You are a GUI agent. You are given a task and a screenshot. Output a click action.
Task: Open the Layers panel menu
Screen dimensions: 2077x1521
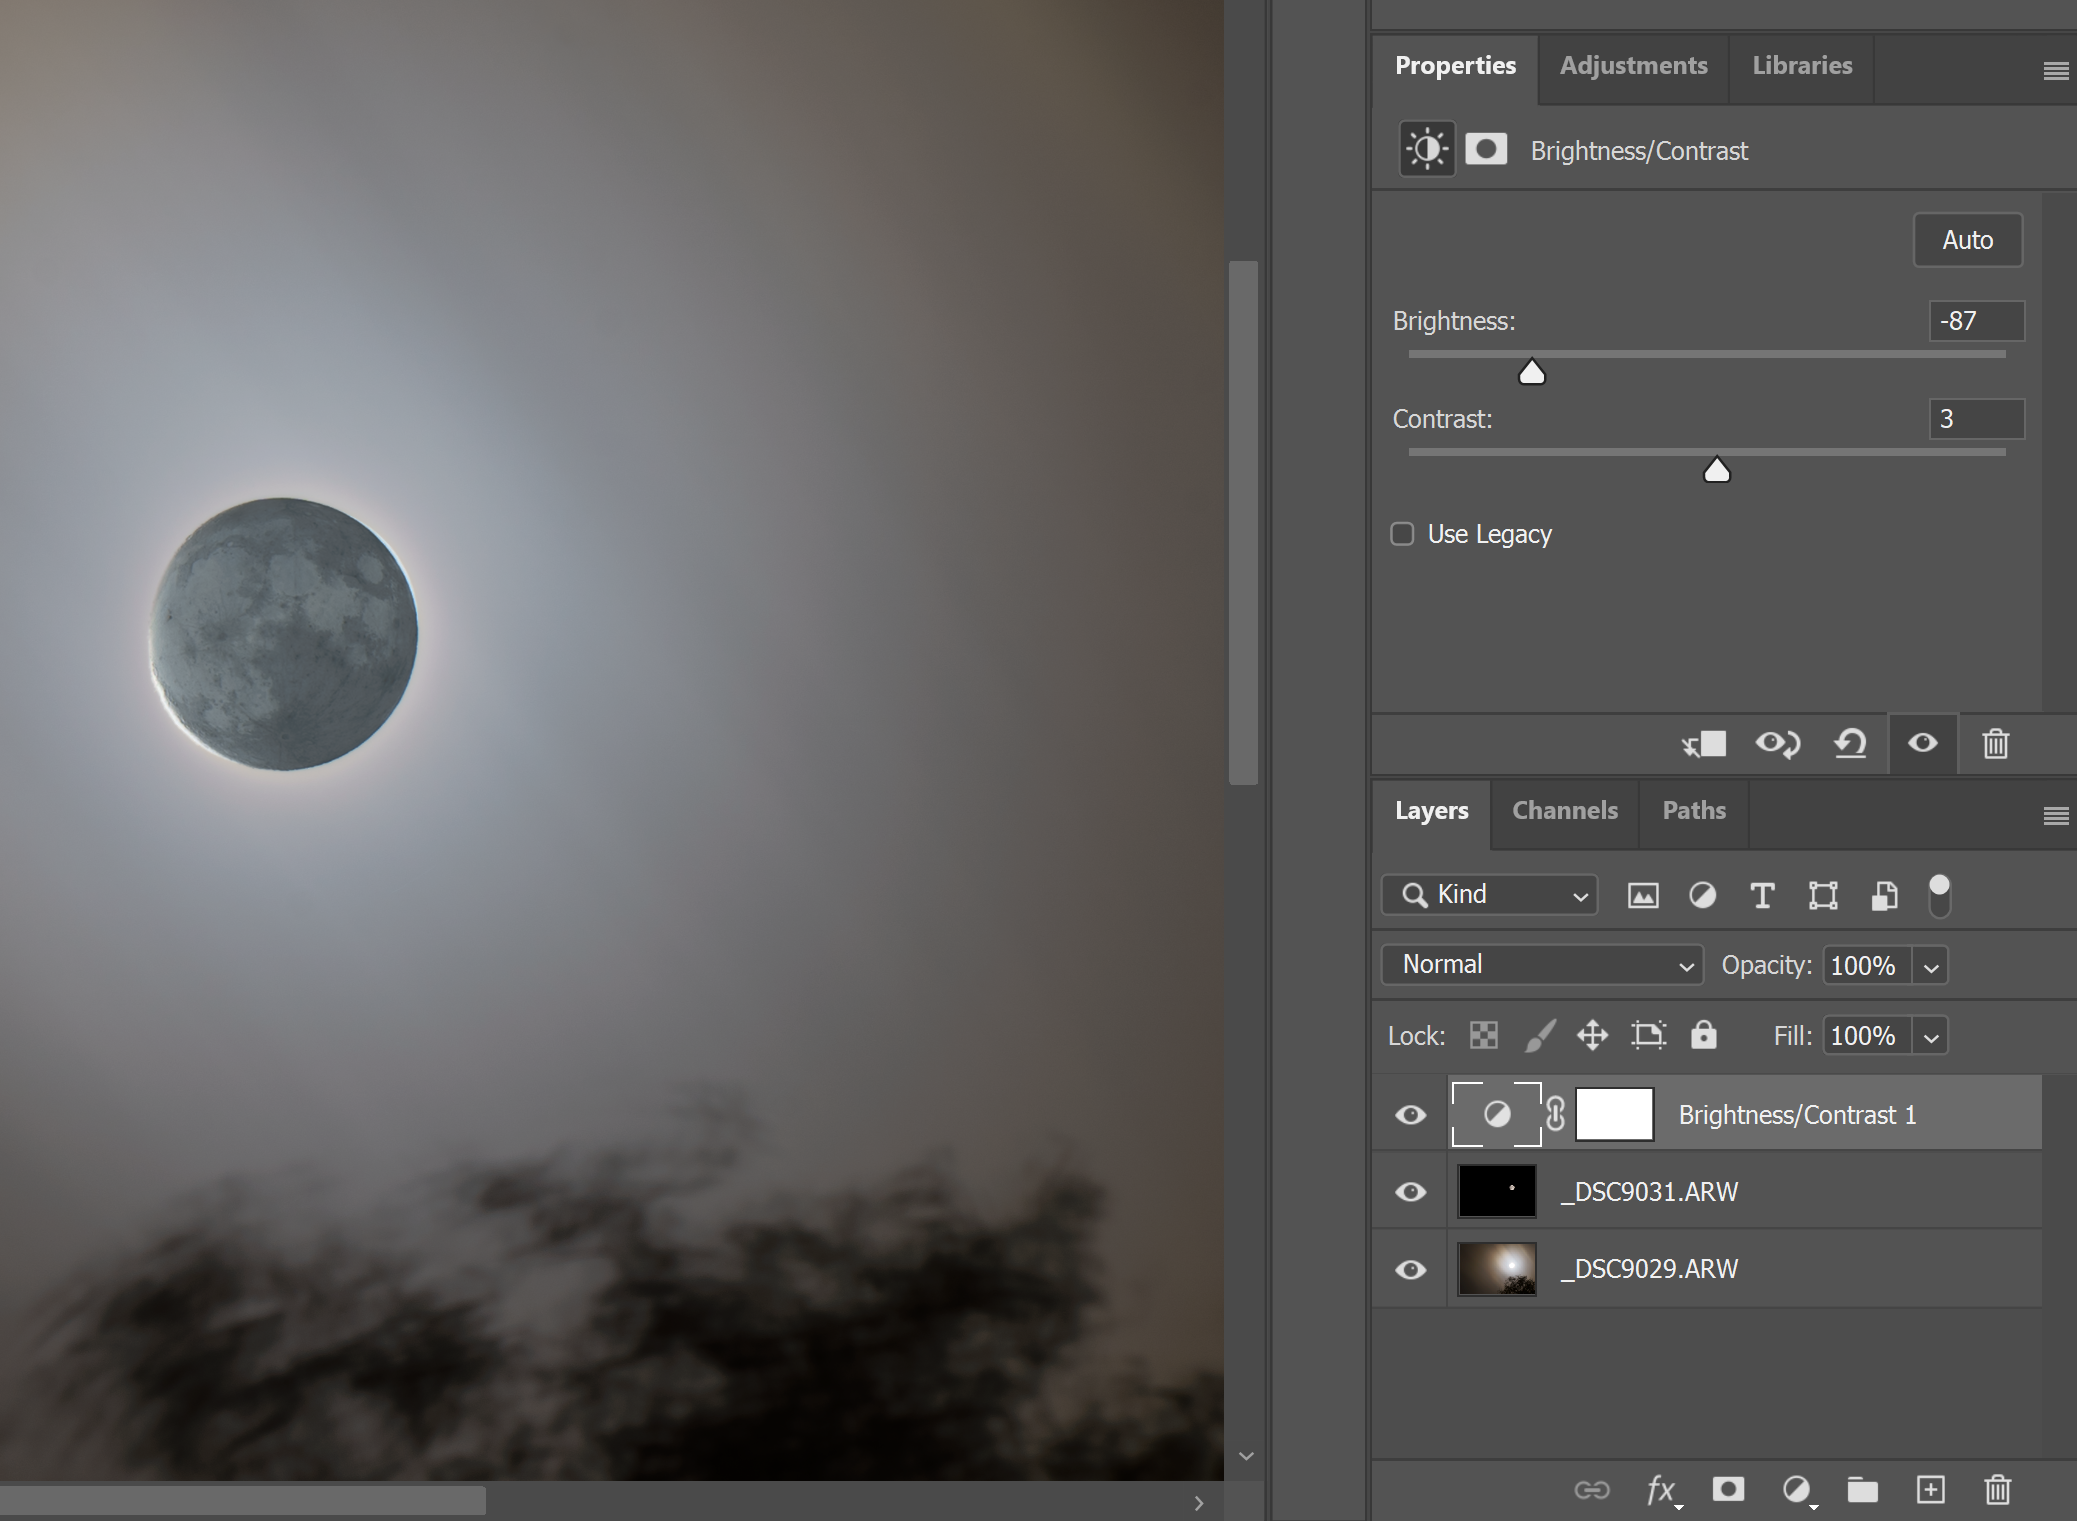[x=2057, y=815]
